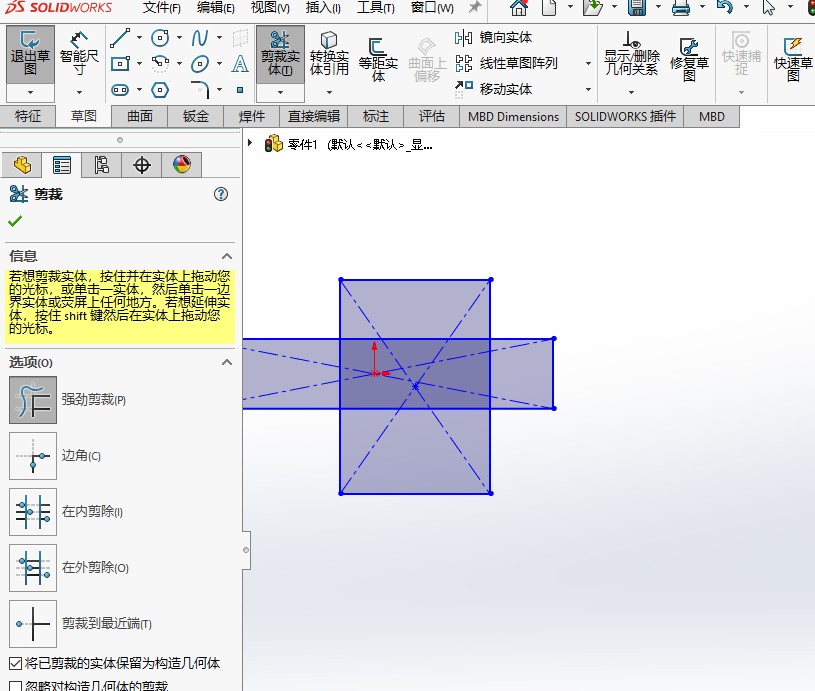Enable ignore trimming of construction geometry
This screenshot has width=815, height=691.
point(15,686)
